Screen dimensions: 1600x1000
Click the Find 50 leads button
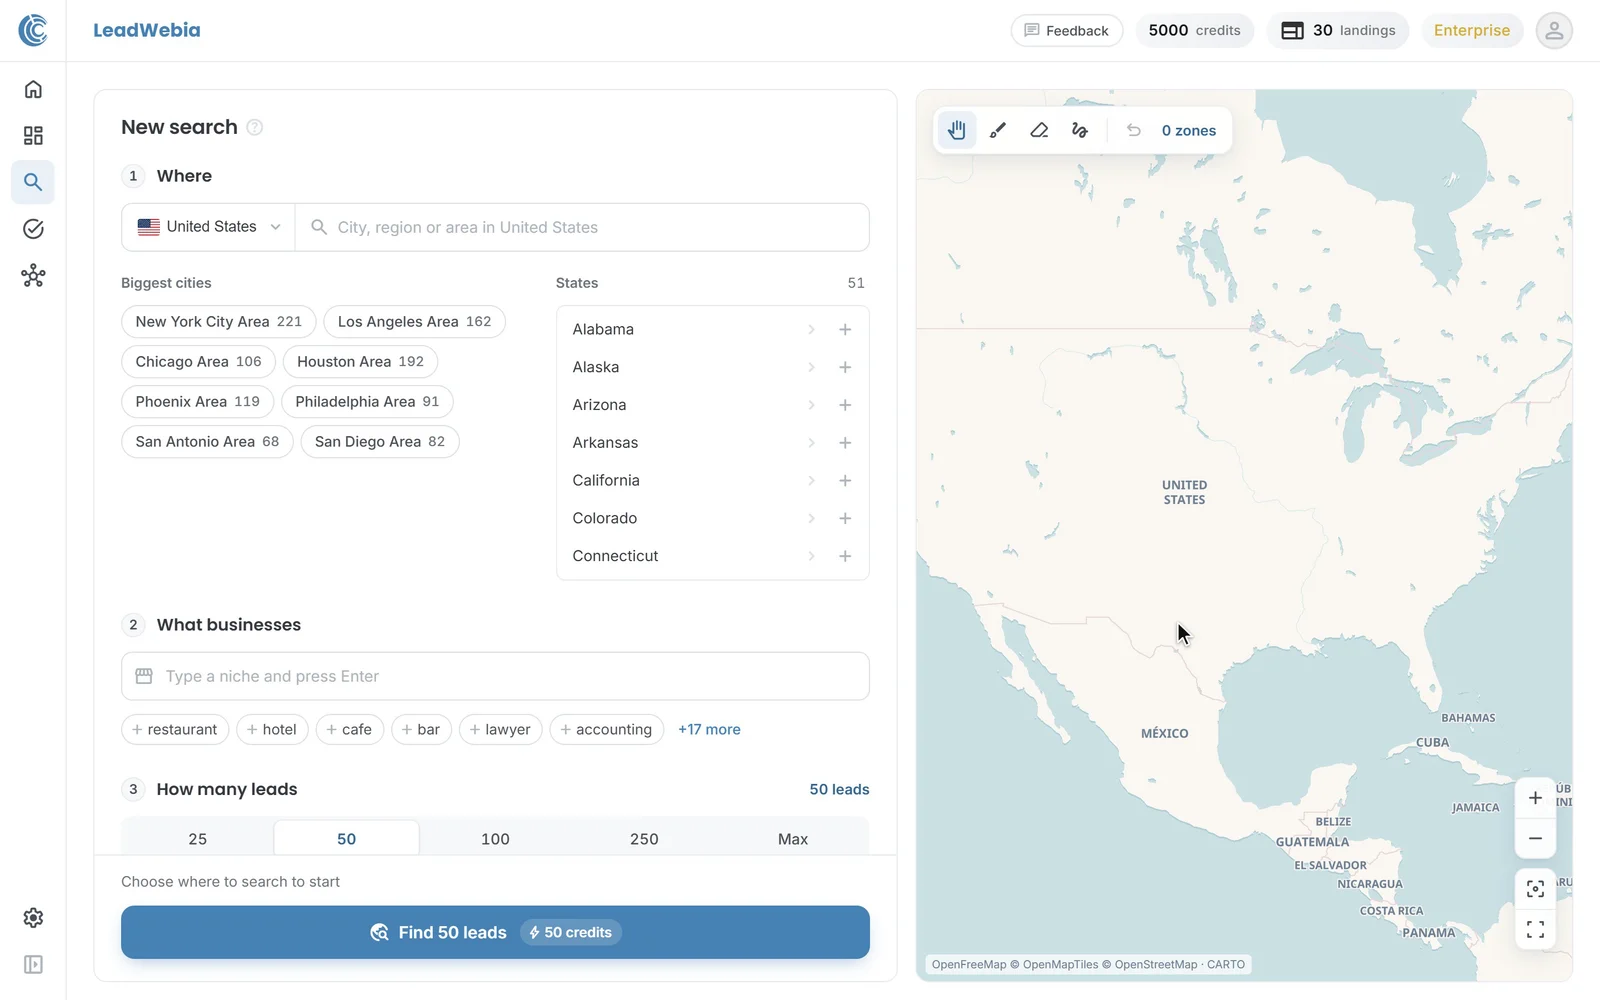tap(495, 932)
